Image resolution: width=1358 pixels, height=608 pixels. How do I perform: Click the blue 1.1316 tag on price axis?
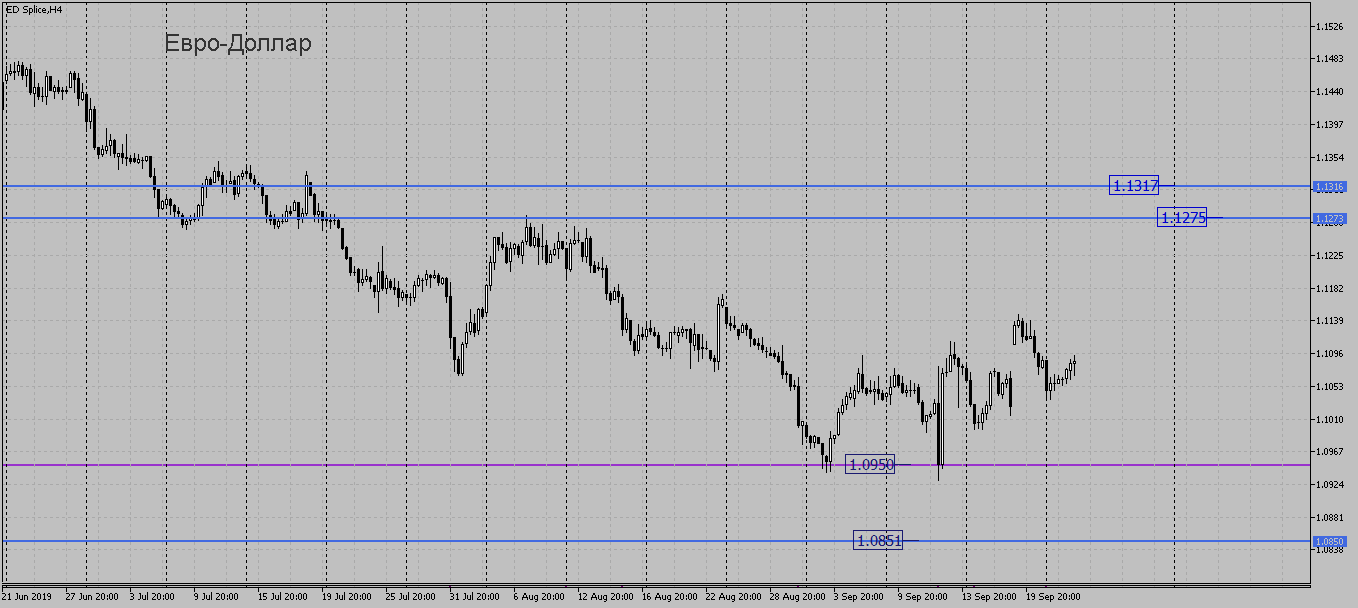1330,186
